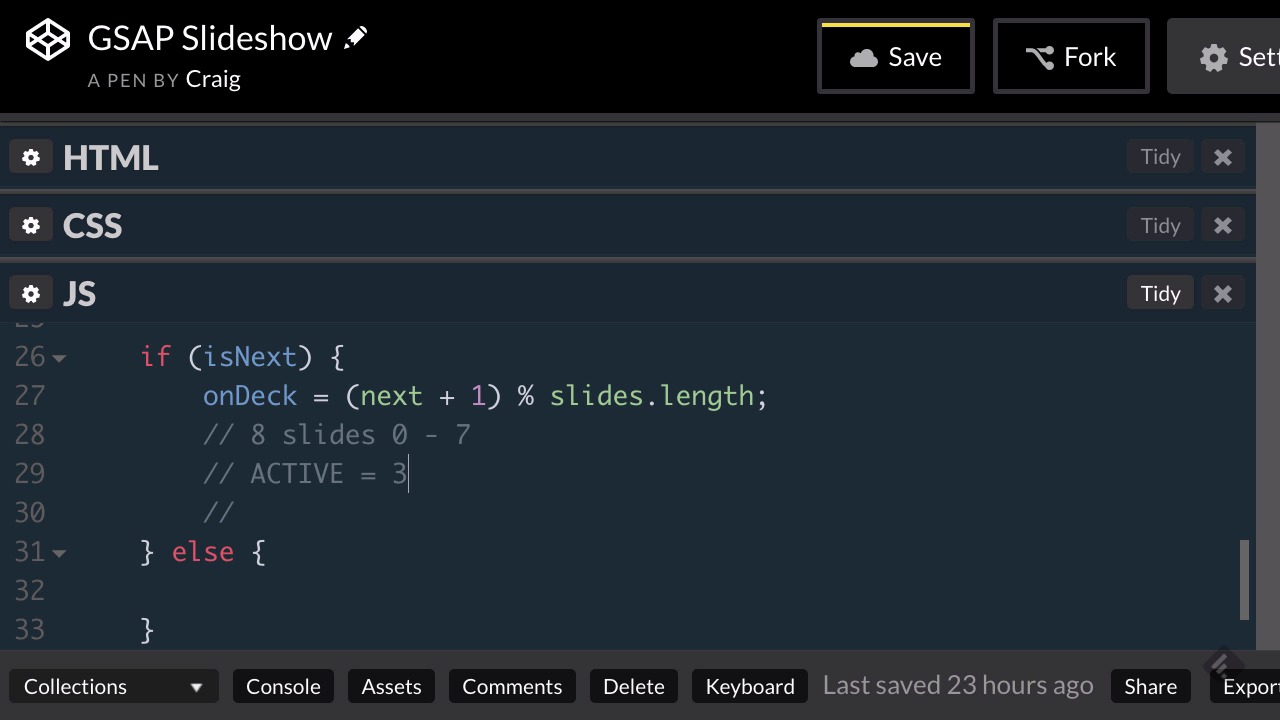Tidy the HTML code
This screenshot has height=720, width=1280.
coord(1160,157)
